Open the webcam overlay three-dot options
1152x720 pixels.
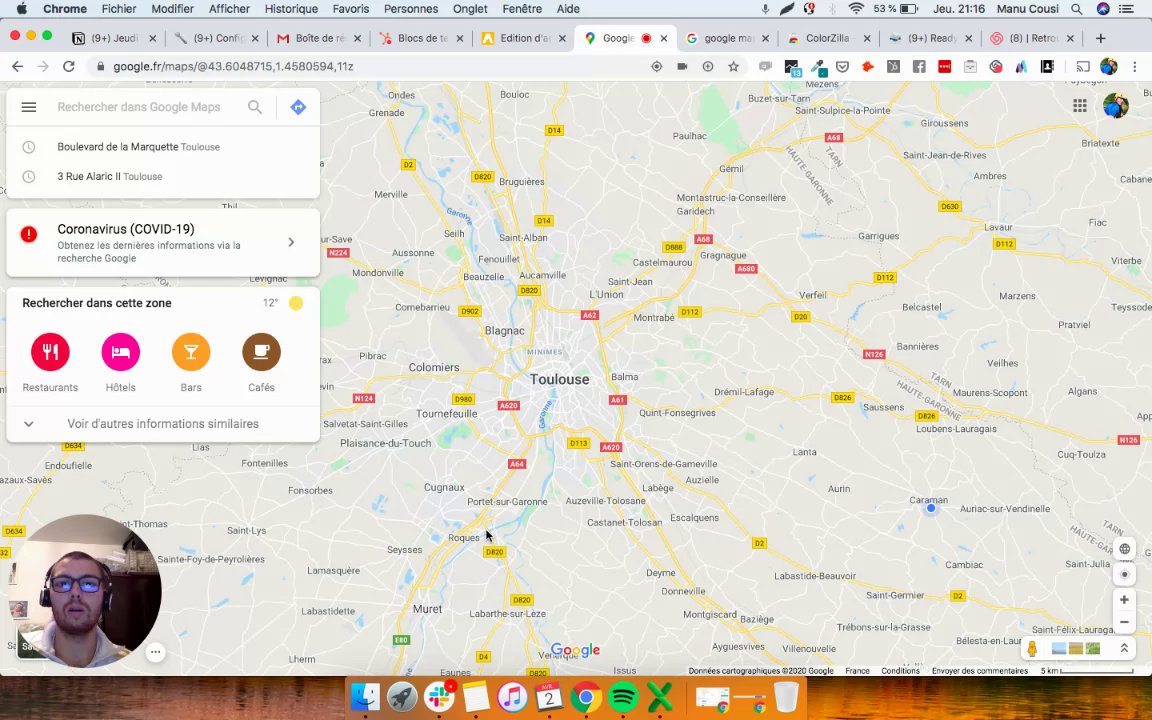click(155, 652)
